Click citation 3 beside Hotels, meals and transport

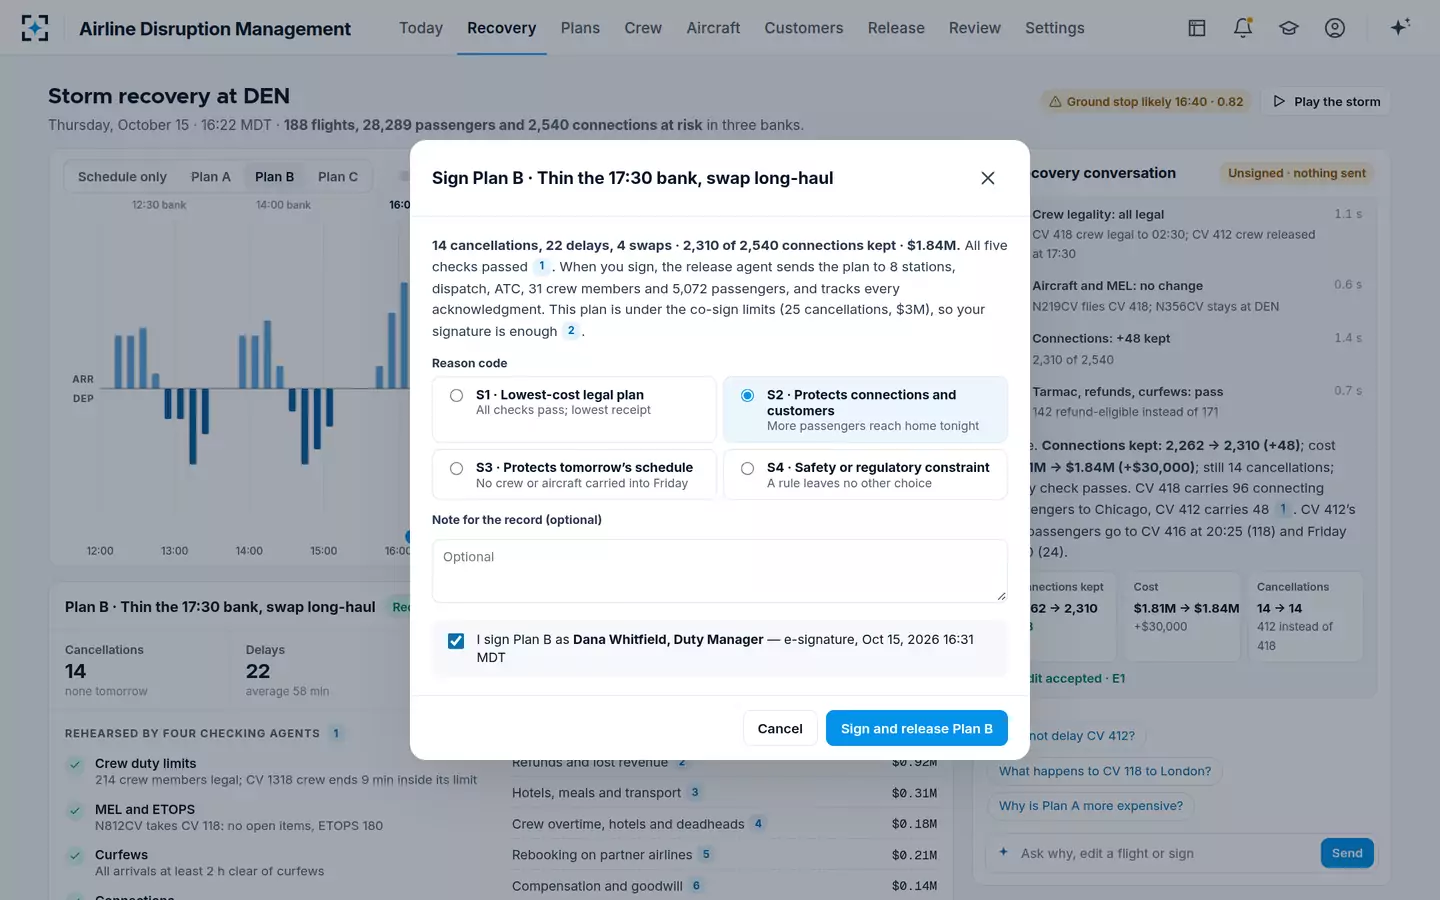pos(695,792)
